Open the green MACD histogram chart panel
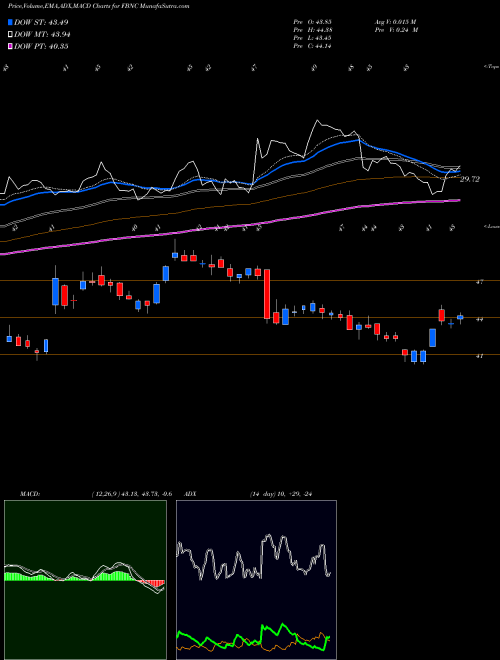500x660 pixels. (x=85, y=580)
